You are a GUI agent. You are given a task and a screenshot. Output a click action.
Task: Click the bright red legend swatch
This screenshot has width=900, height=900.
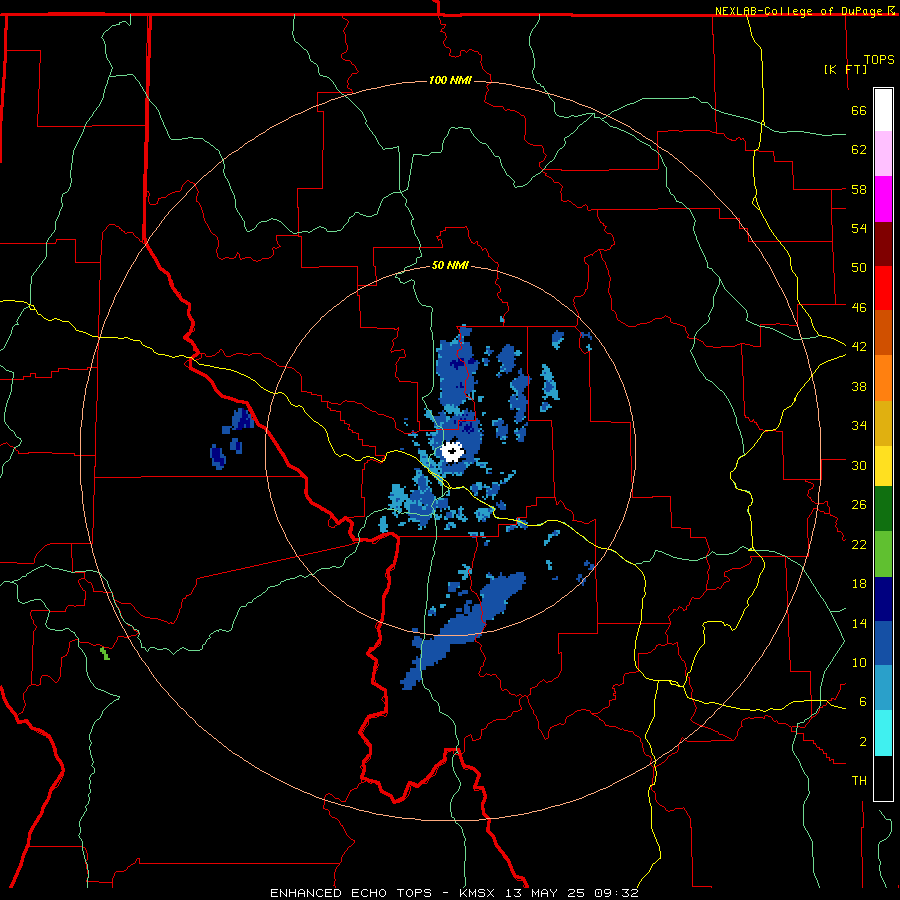883,288
